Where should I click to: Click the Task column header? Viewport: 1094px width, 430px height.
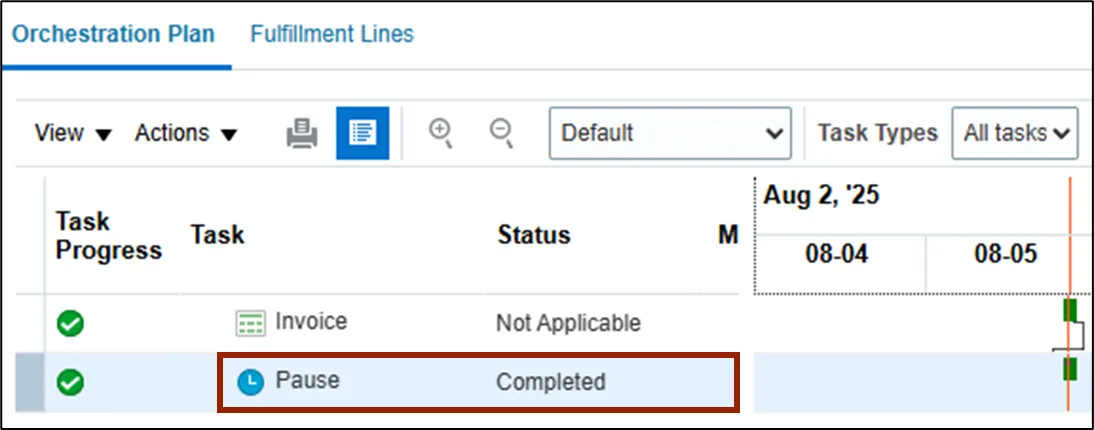click(x=217, y=235)
